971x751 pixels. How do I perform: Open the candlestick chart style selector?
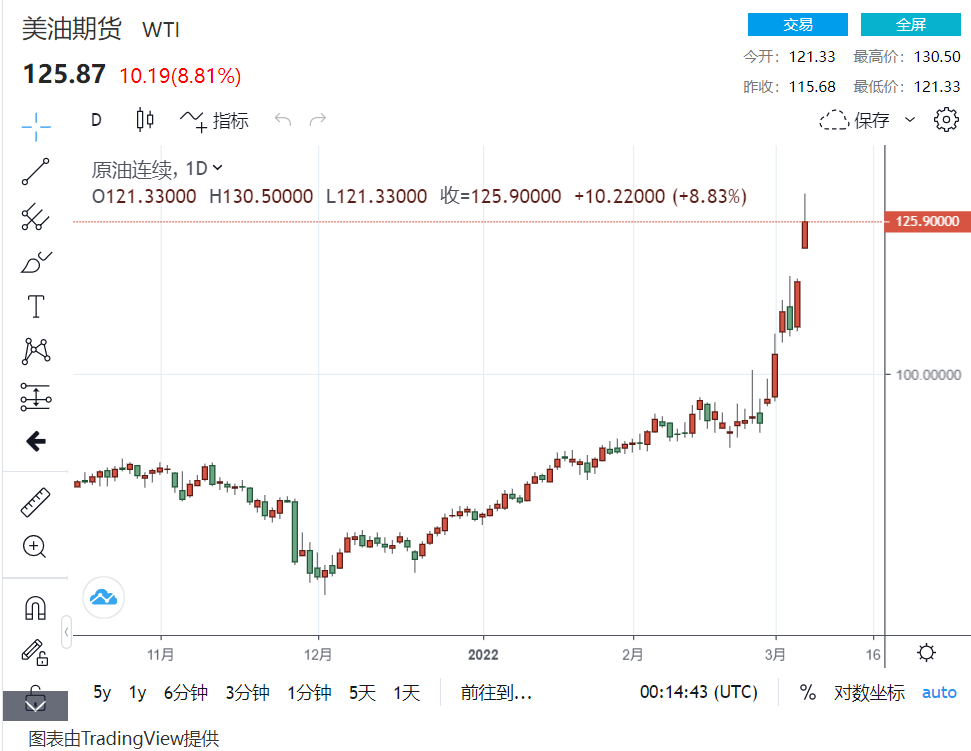click(x=145, y=120)
